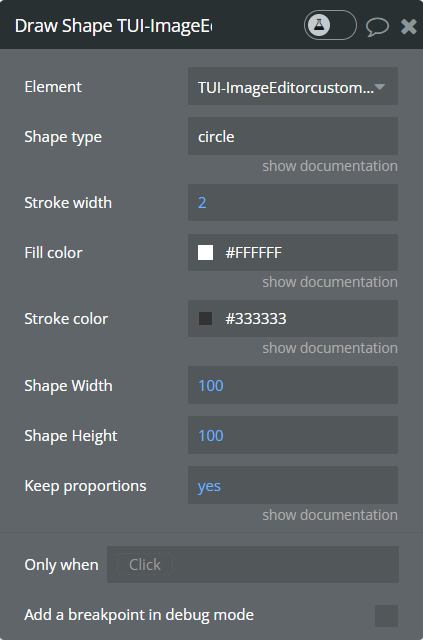
Task: Click the #333333 stroke color text
Action: click(256, 319)
